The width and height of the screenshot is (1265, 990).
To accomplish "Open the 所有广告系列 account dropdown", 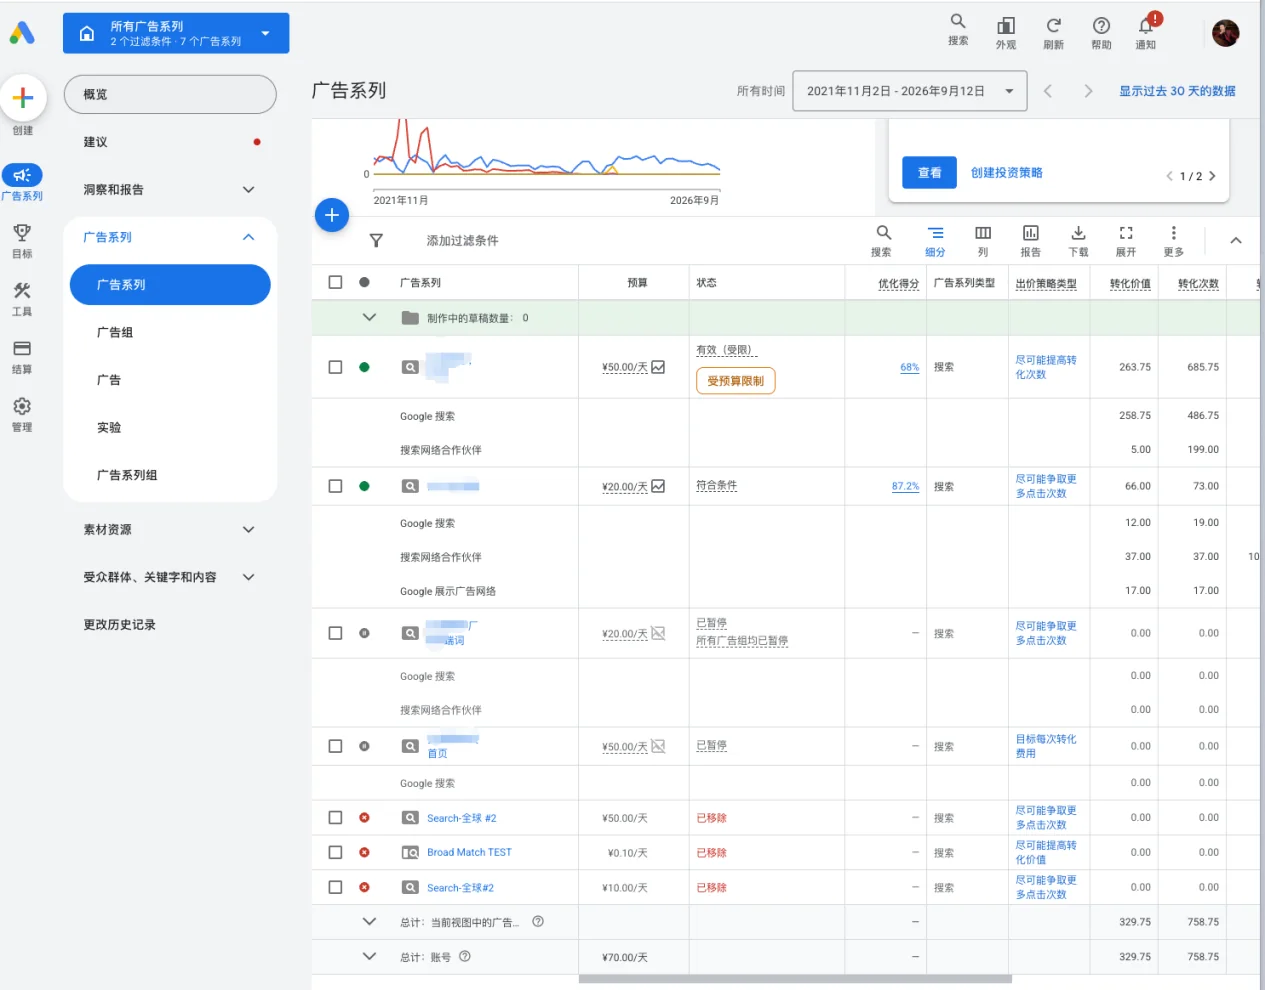I will 176,33.
